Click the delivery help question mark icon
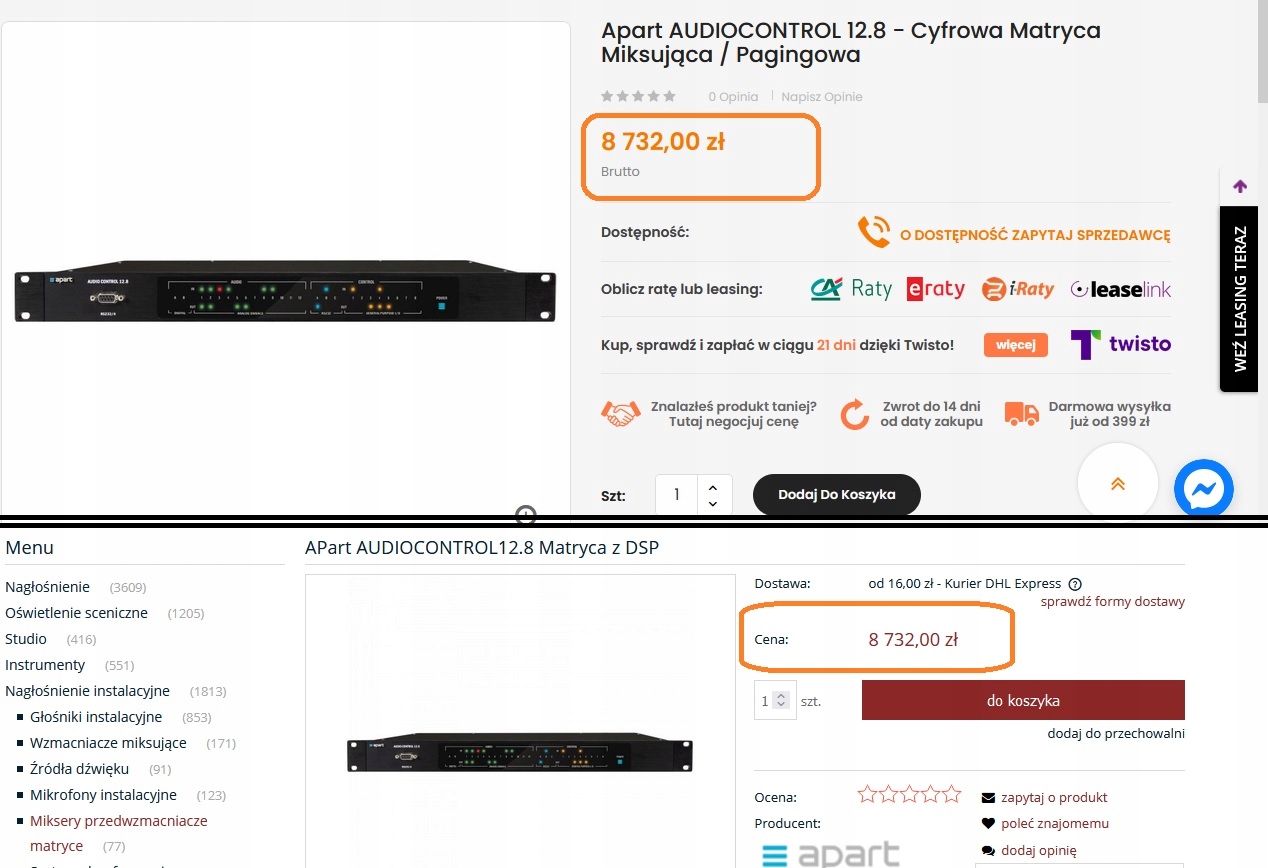The width and height of the screenshot is (1268, 868). 1075,584
